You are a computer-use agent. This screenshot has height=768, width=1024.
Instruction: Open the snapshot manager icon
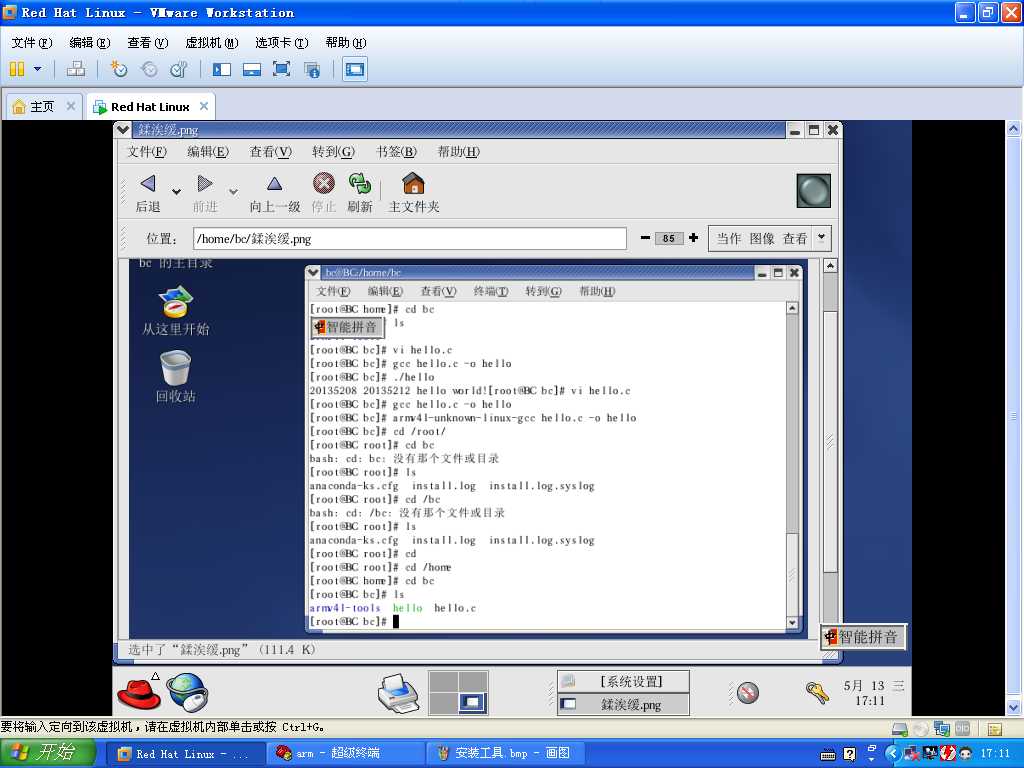pyautogui.click(x=178, y=69)
